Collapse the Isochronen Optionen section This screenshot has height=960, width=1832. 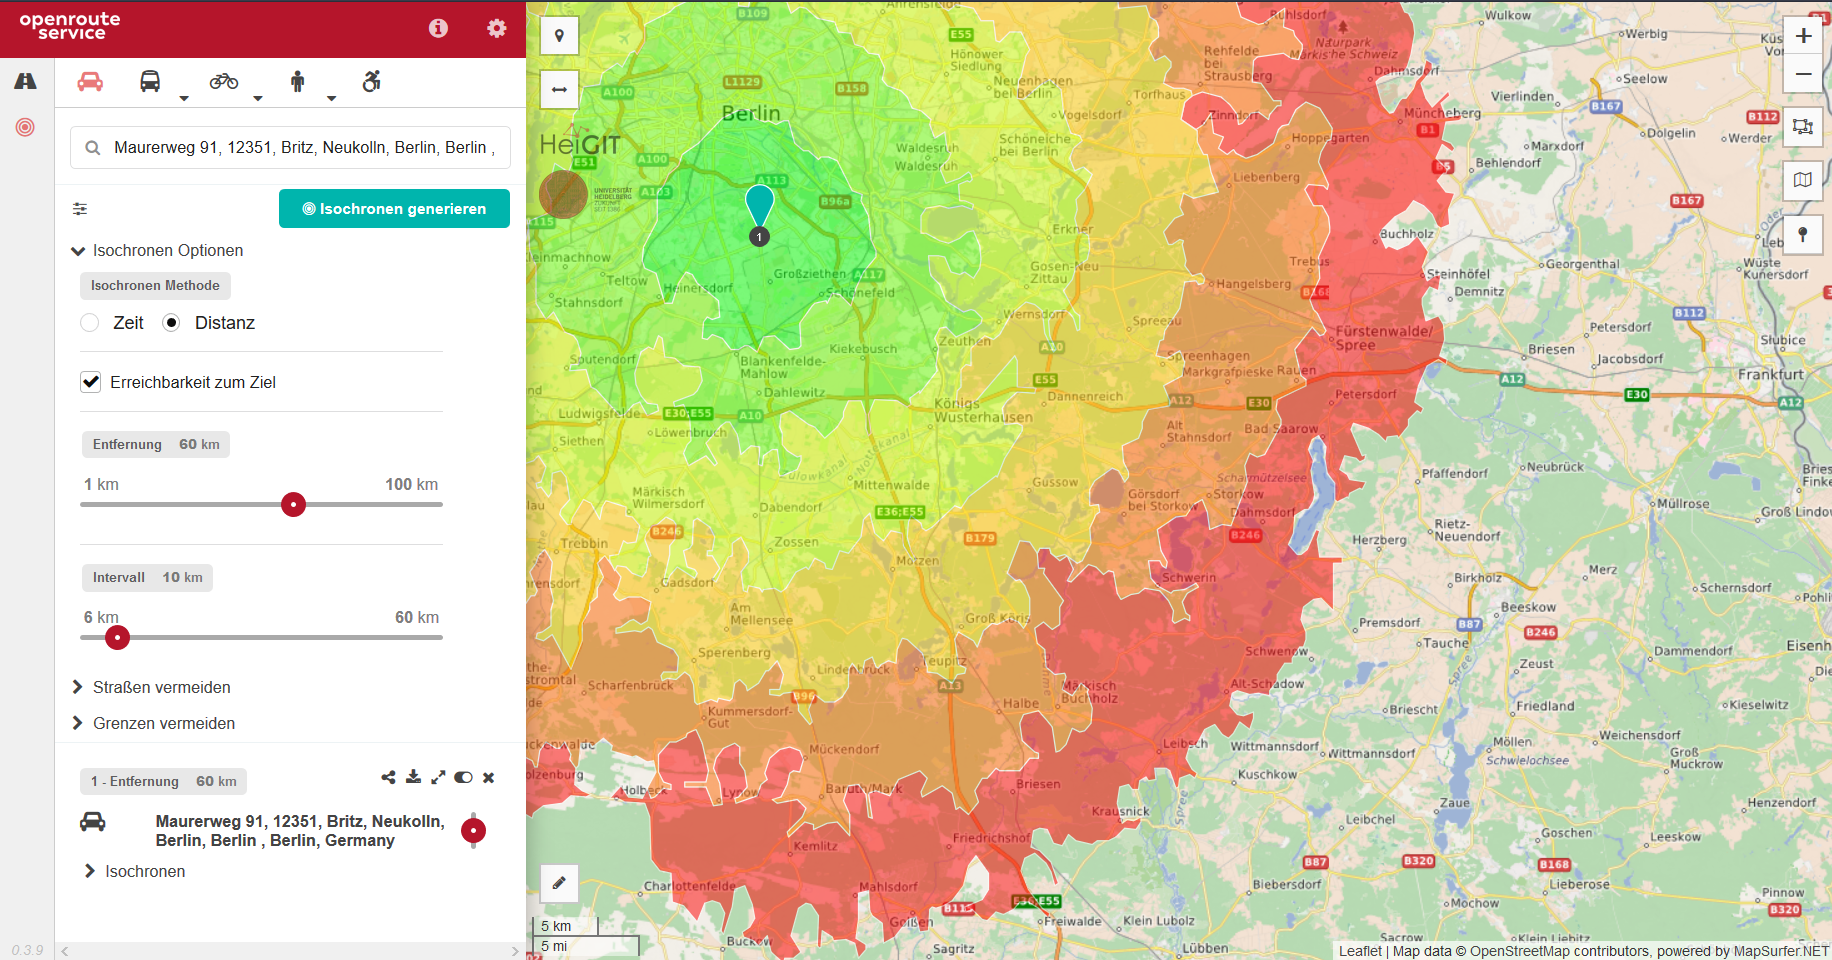pyautogui.click(x=78, y=251)
